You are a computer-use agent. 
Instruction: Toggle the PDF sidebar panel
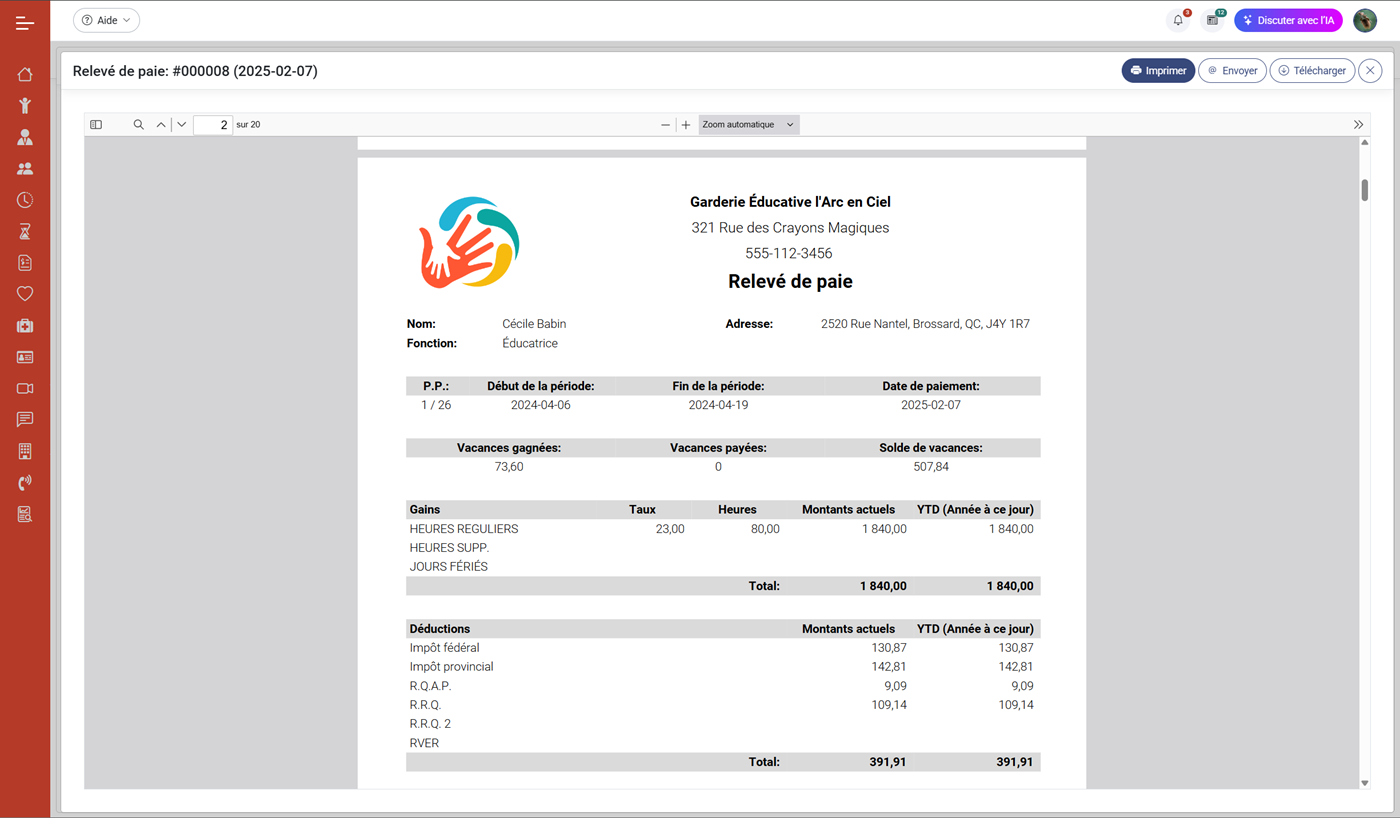[96, 125]
